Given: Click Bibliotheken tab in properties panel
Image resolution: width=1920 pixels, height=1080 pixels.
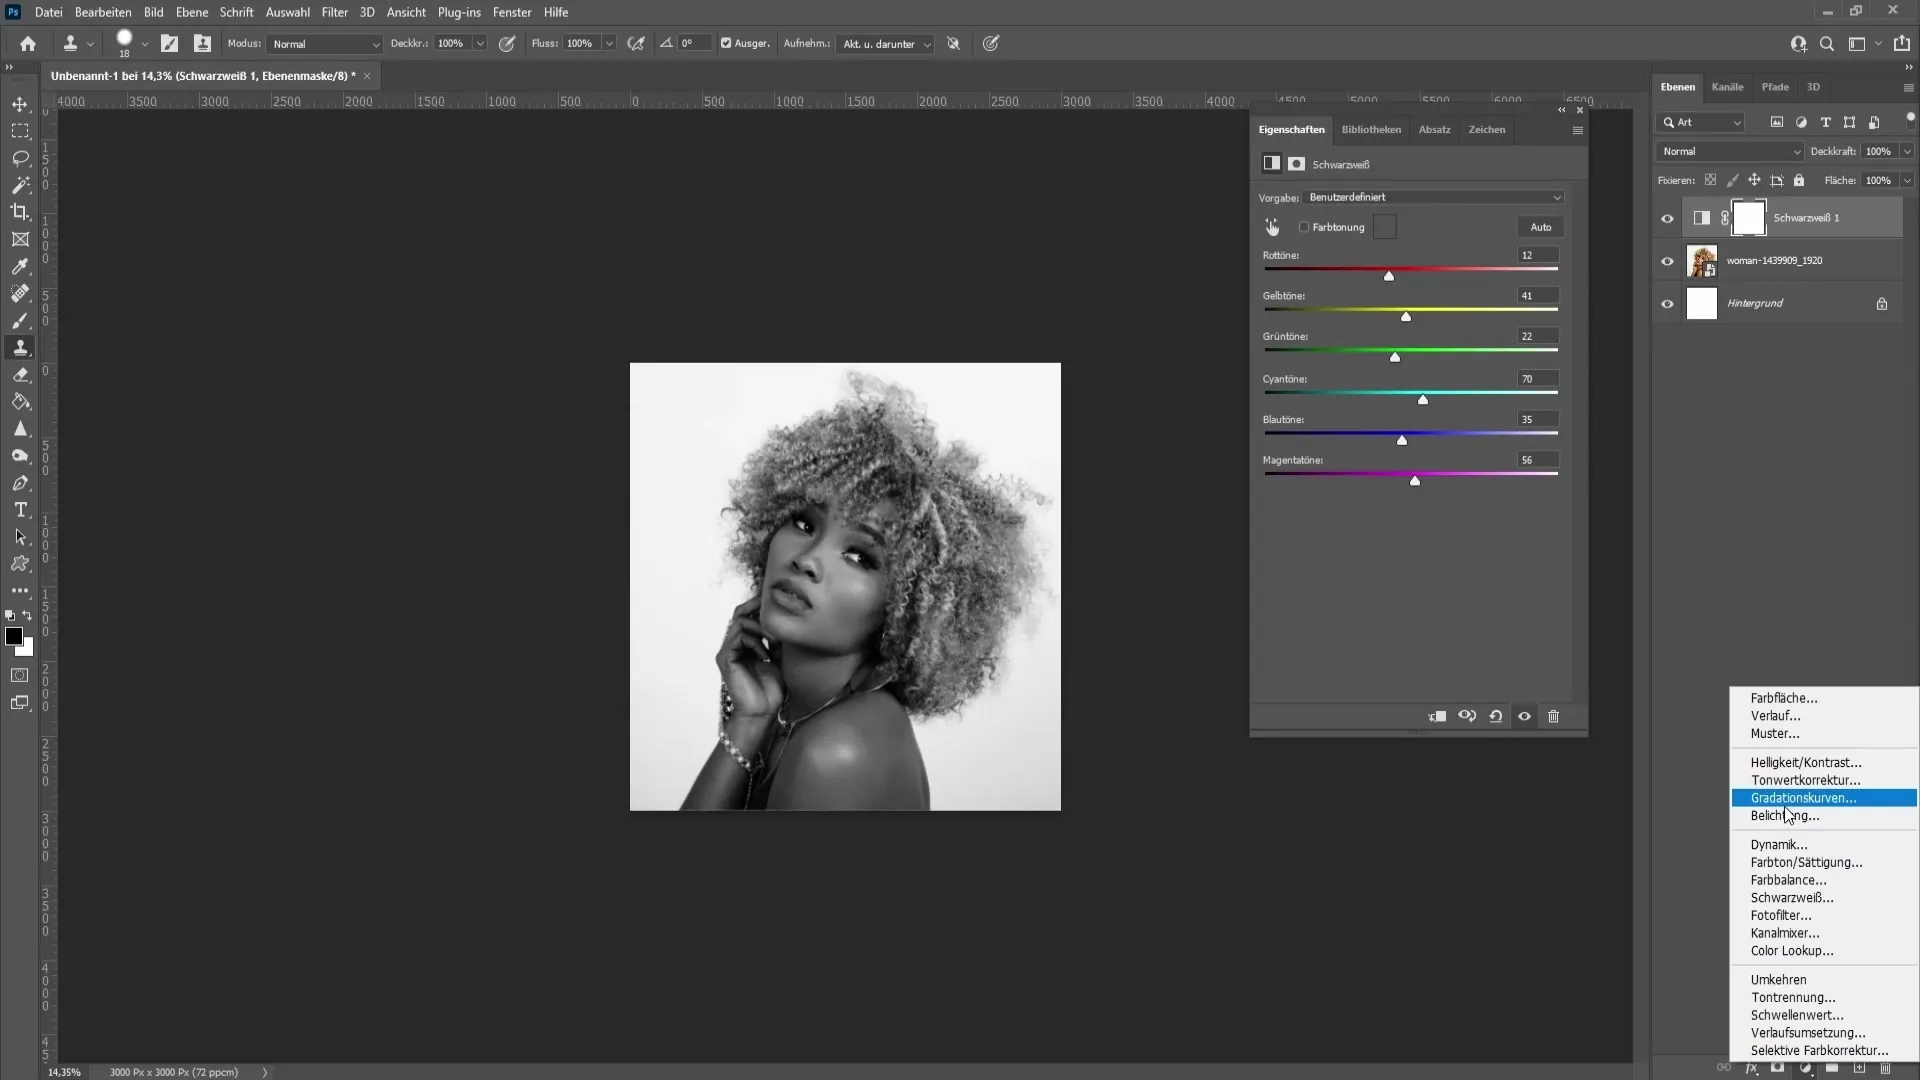Looking at the screenshot, I should [x=1370, y=128].
